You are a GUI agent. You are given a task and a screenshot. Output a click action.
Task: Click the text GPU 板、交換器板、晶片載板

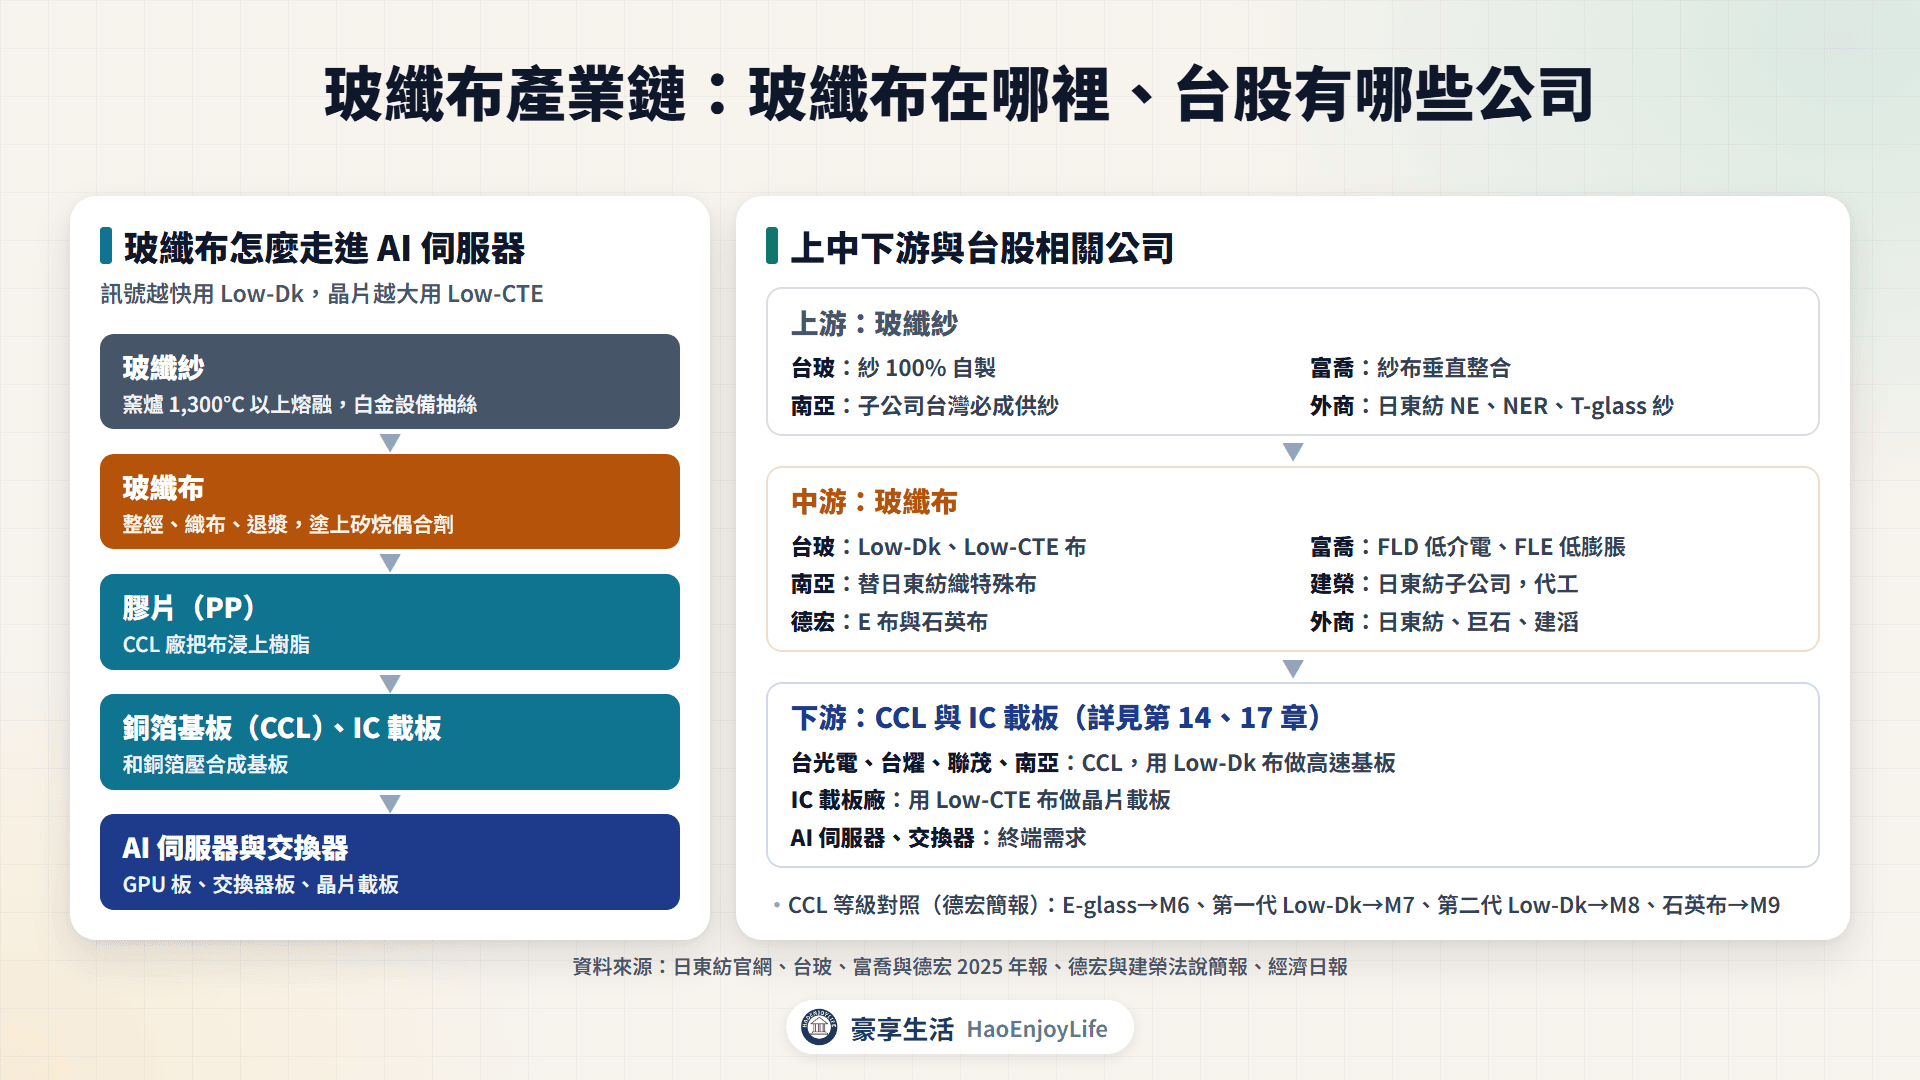pyautogui.click(x=260, y=885)
